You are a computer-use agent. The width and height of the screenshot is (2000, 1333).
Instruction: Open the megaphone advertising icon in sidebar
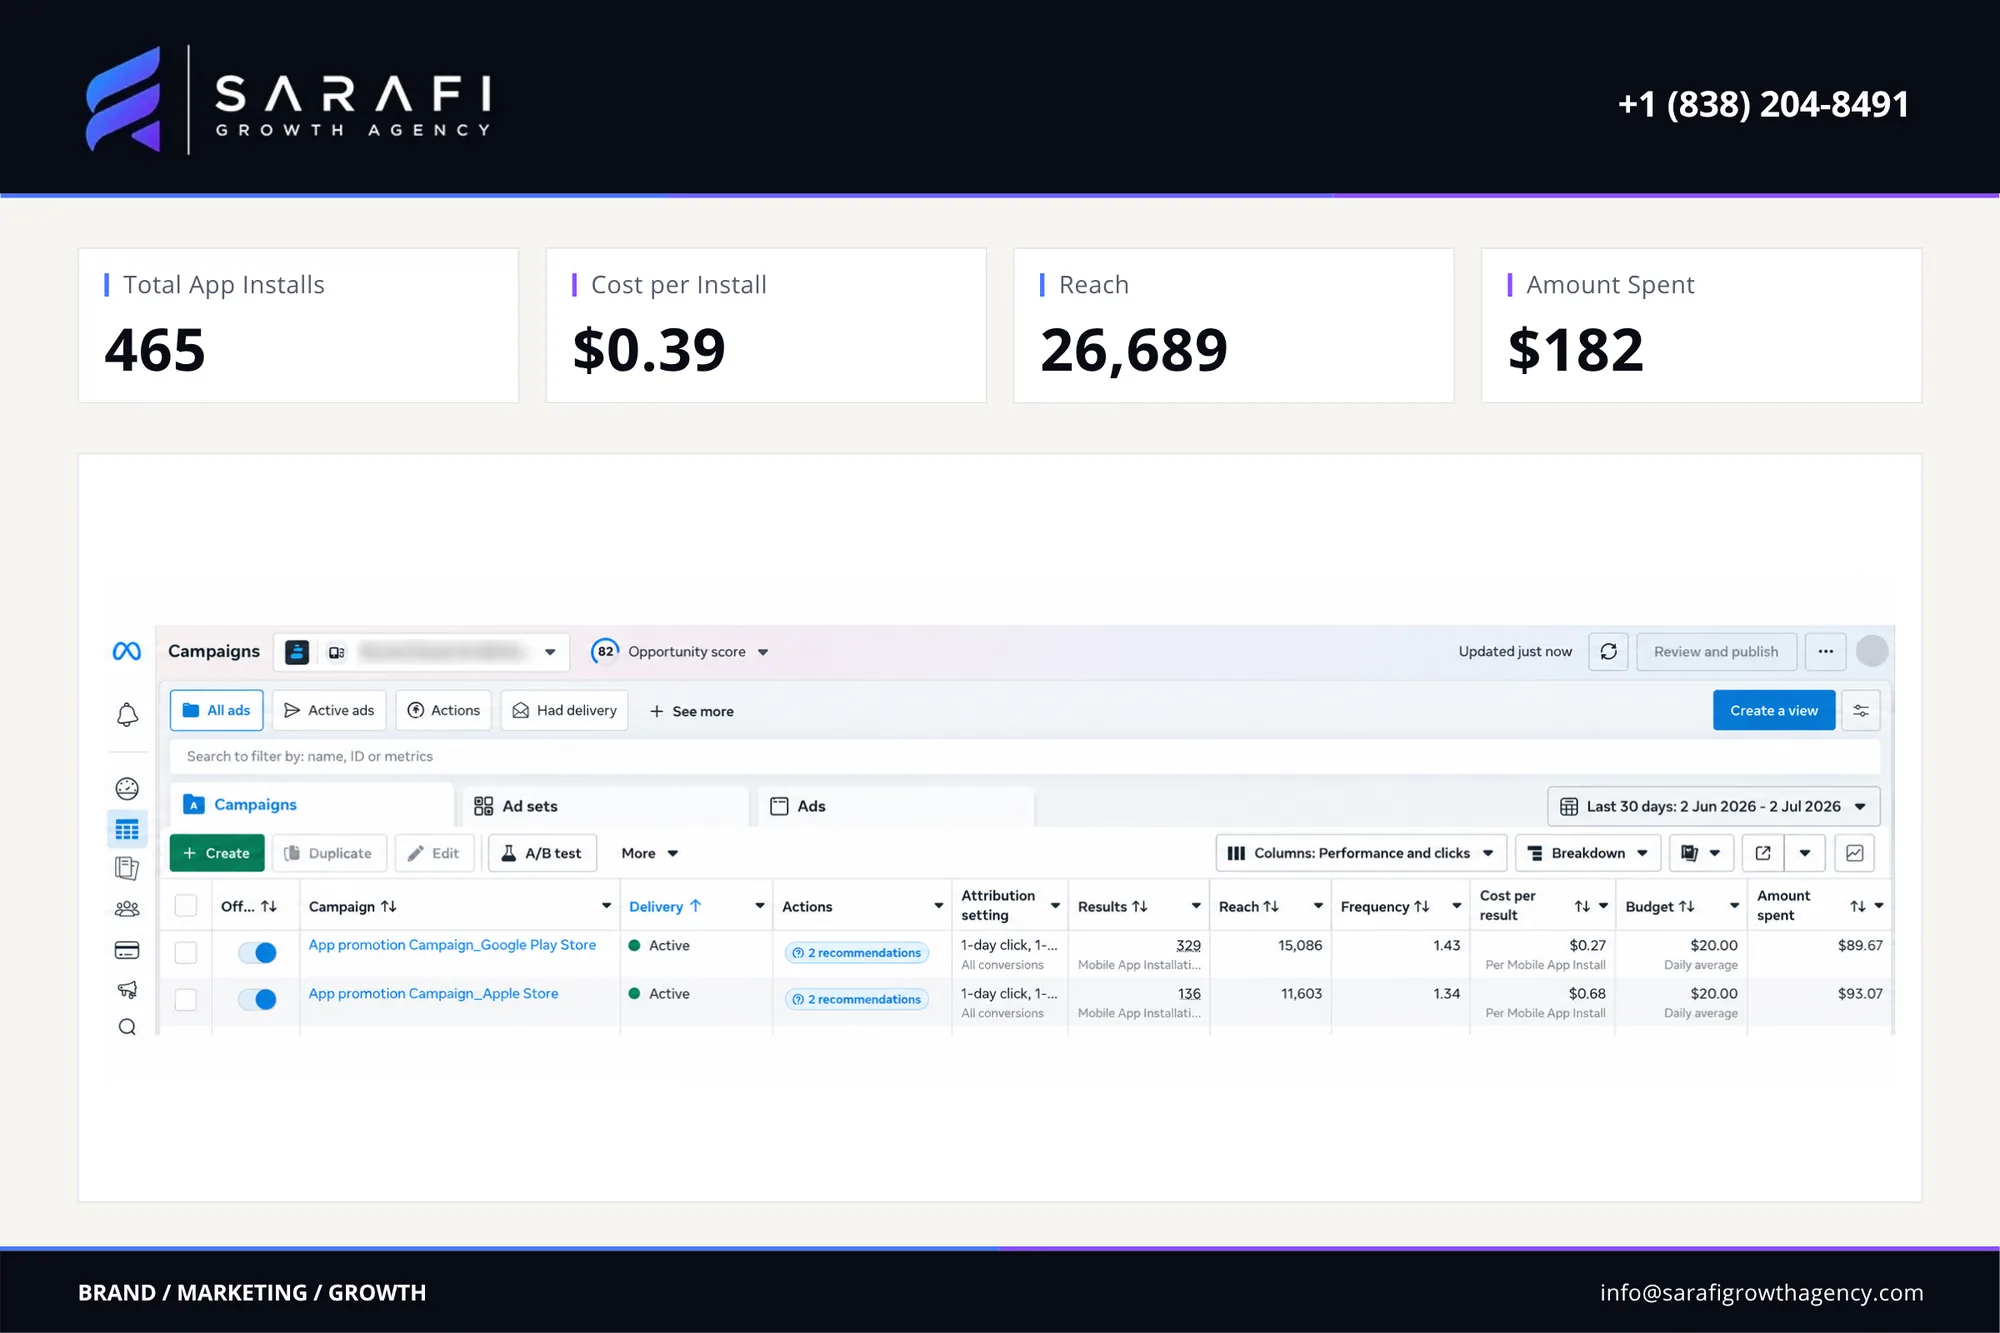coord(127,989)
